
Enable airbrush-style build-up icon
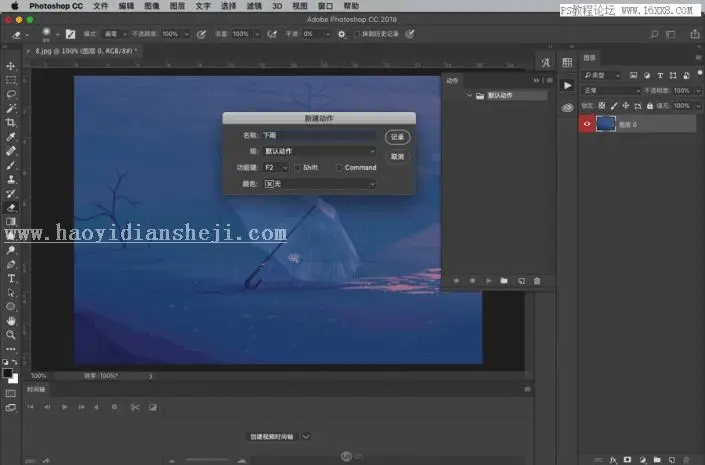coord(272,34)
